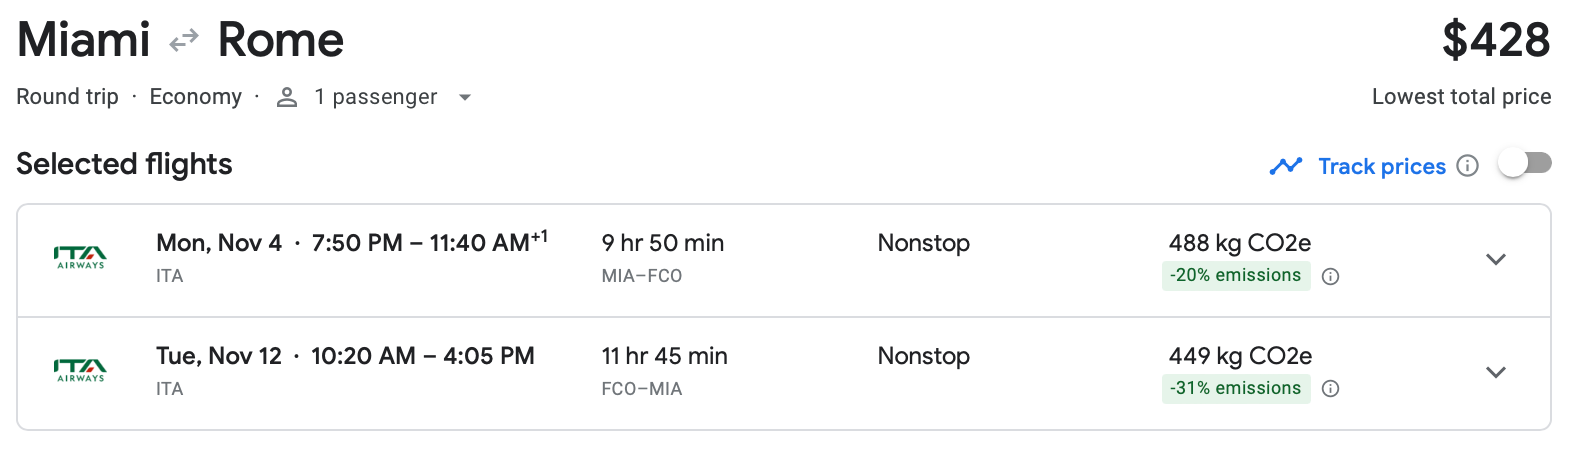Expand the Mon, Nov 4 flight details
Viewport: 1588px width, 454px height.
[1496, 260]
